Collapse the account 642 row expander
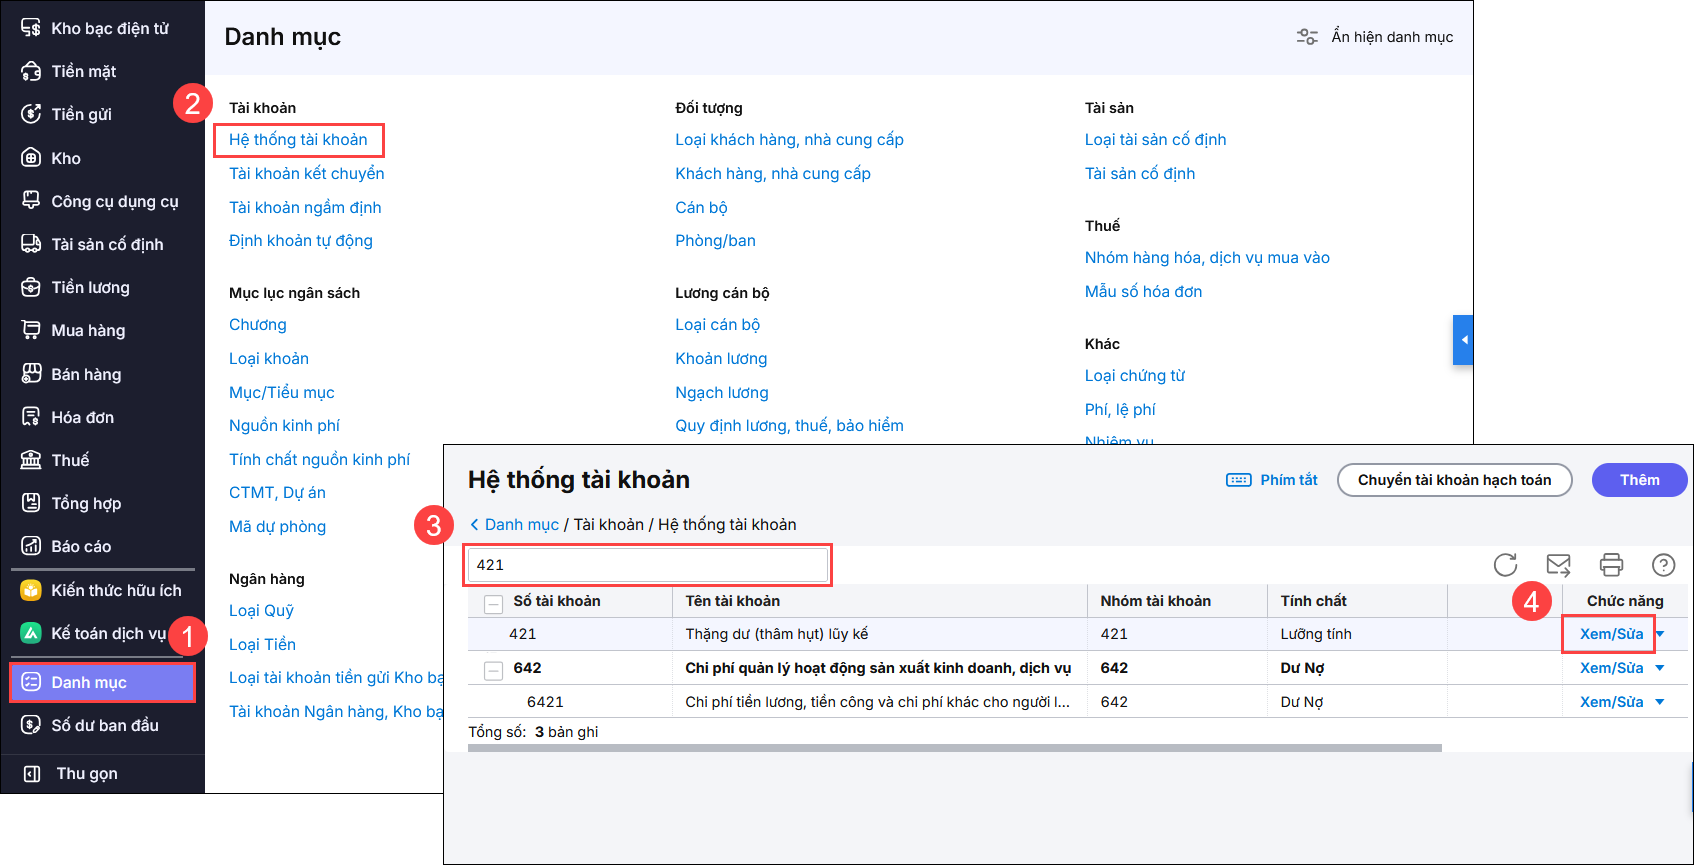The image size is (1694, 865). 493,670
